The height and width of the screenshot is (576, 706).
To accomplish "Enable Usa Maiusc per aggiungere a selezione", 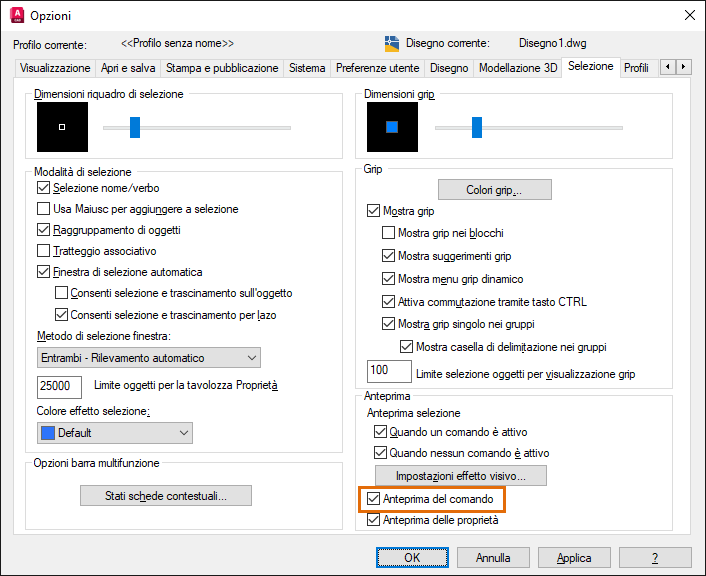I will 43,209.
